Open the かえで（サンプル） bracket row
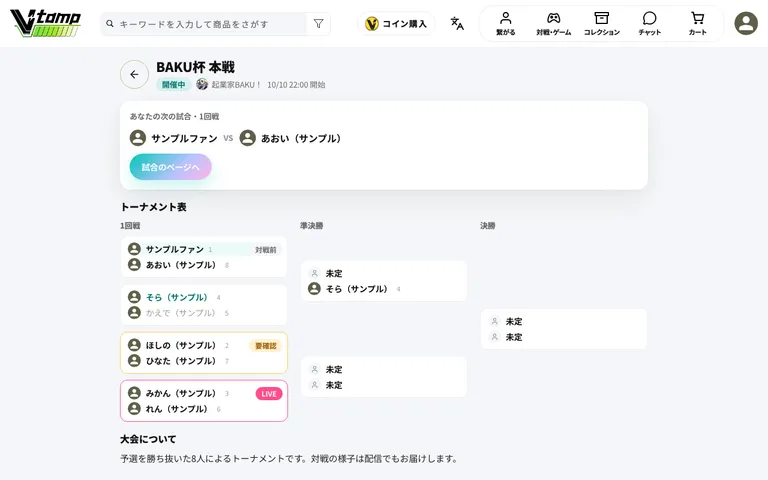The image size is (768, 480). coord(203,313)
